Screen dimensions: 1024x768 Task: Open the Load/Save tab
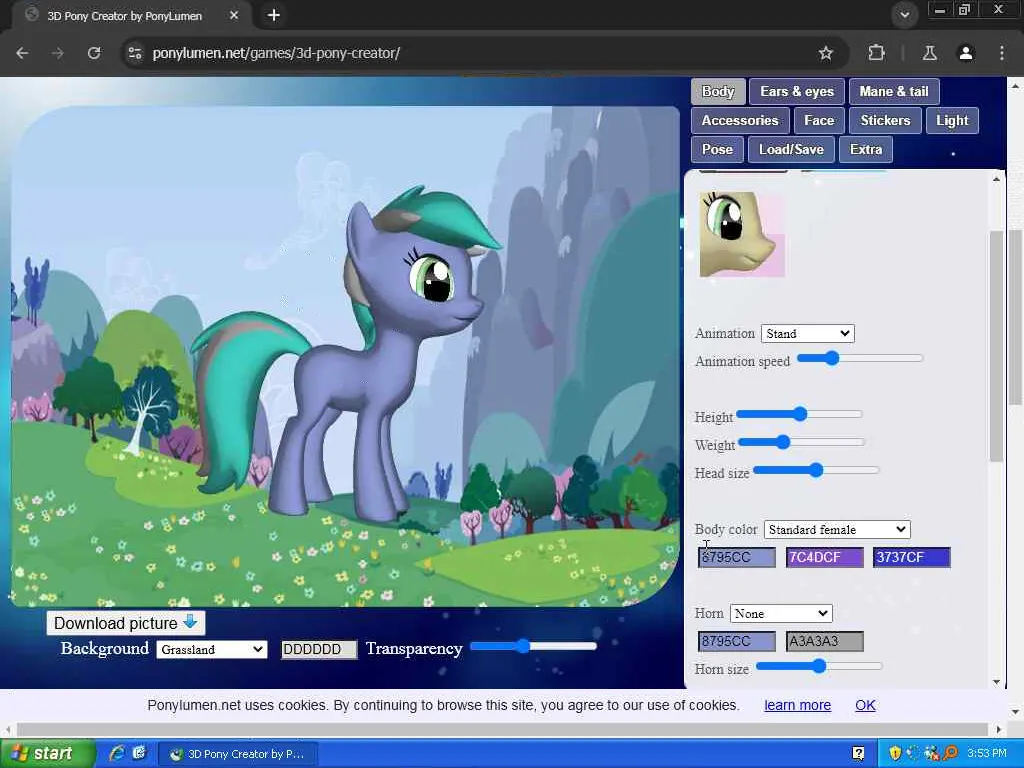point(791,150)
